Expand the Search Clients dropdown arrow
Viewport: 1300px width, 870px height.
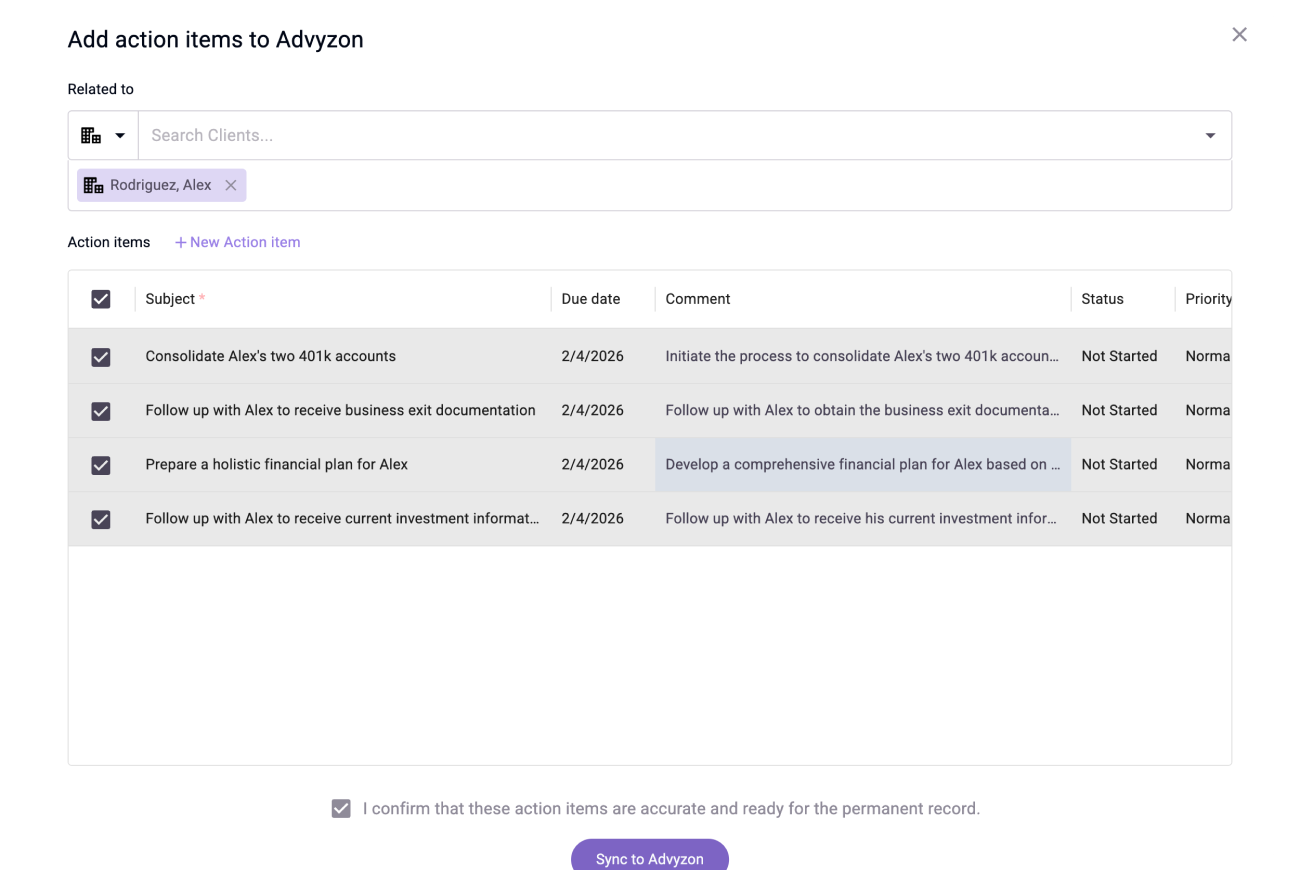tap(1210, 135)
